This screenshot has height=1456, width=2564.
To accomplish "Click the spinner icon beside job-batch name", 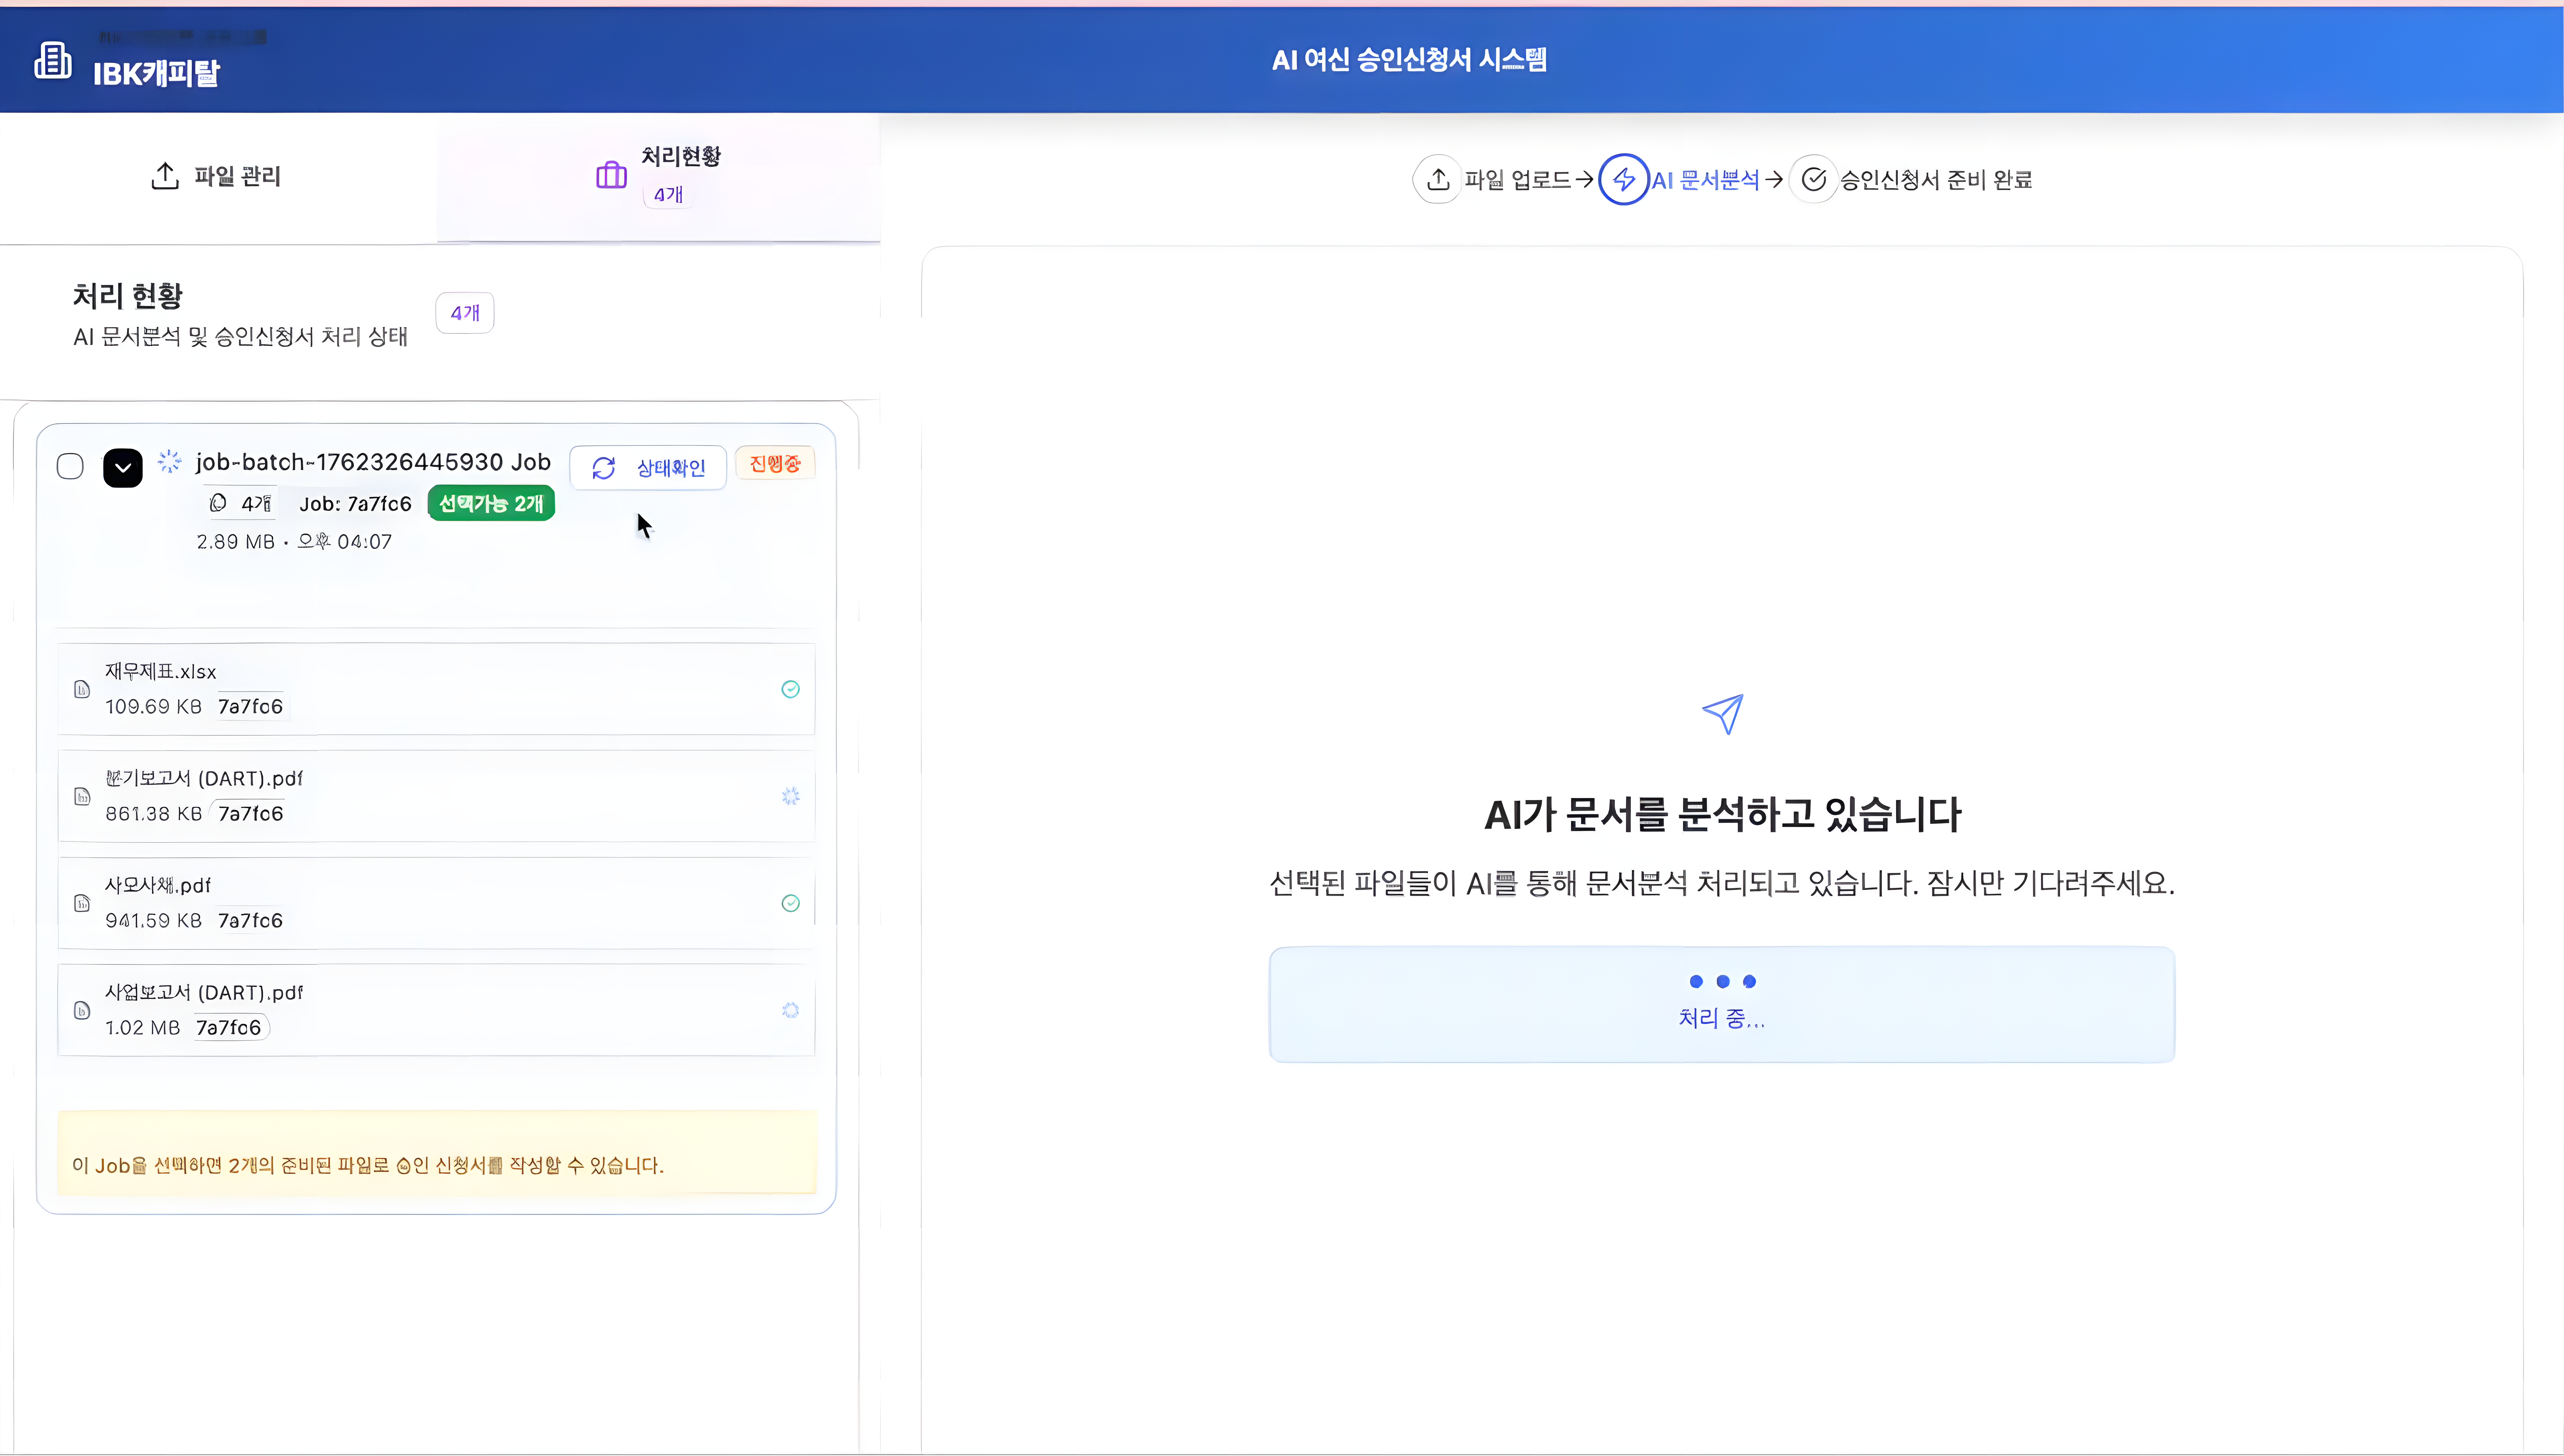I will [x=170, y=461].
